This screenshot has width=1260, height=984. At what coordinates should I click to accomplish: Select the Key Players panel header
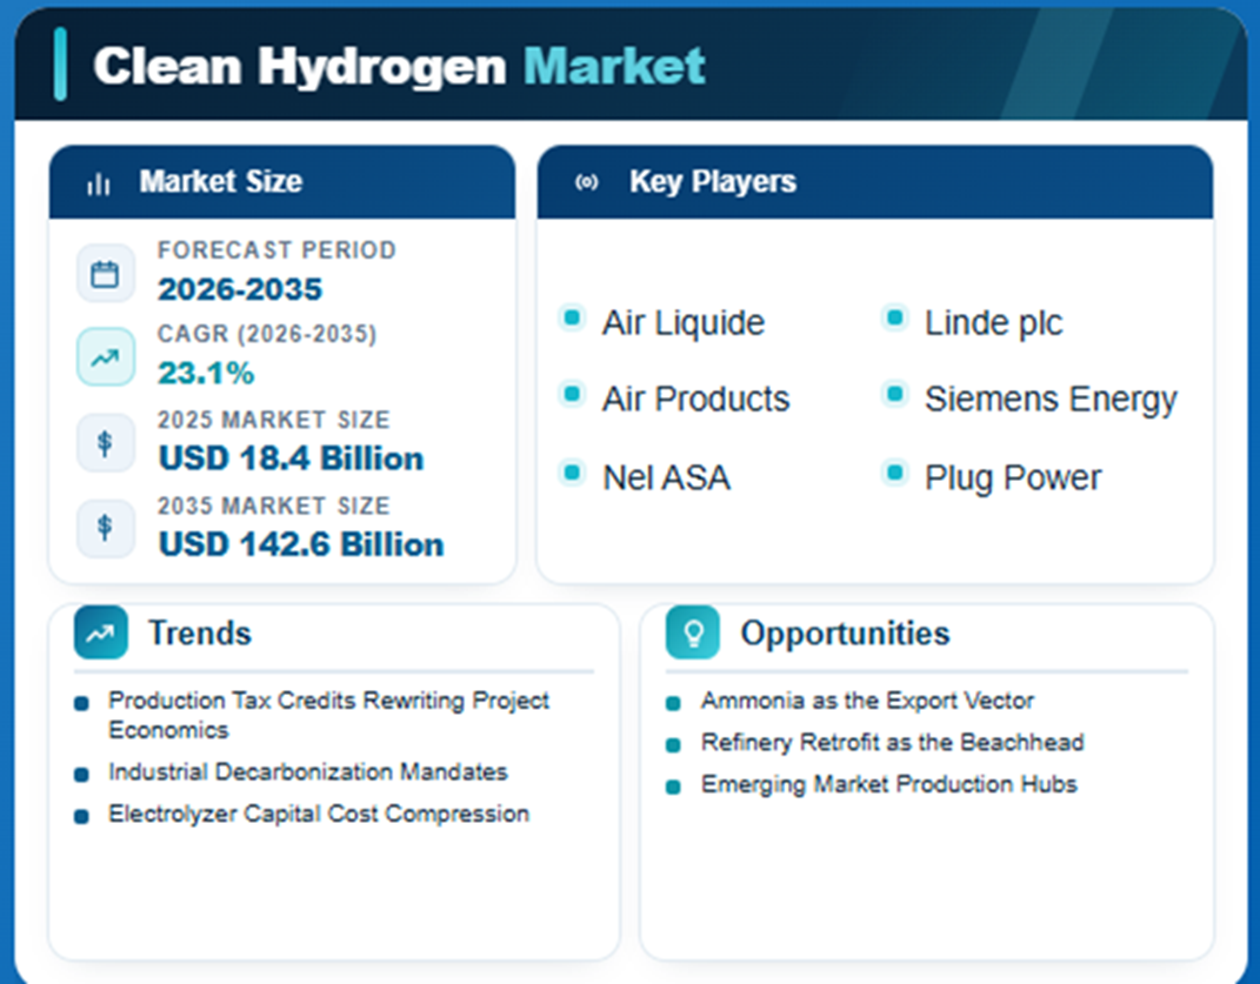pos(875,182)
